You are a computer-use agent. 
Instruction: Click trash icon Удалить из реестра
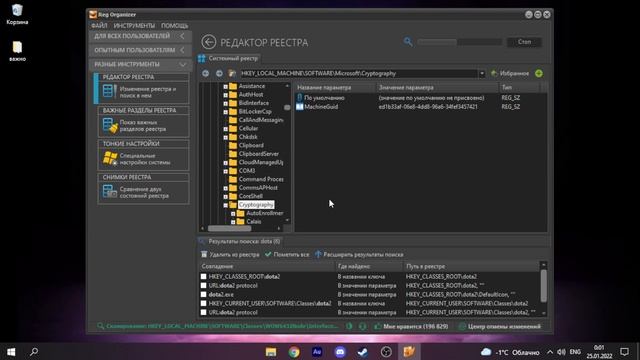coord(204,254)
